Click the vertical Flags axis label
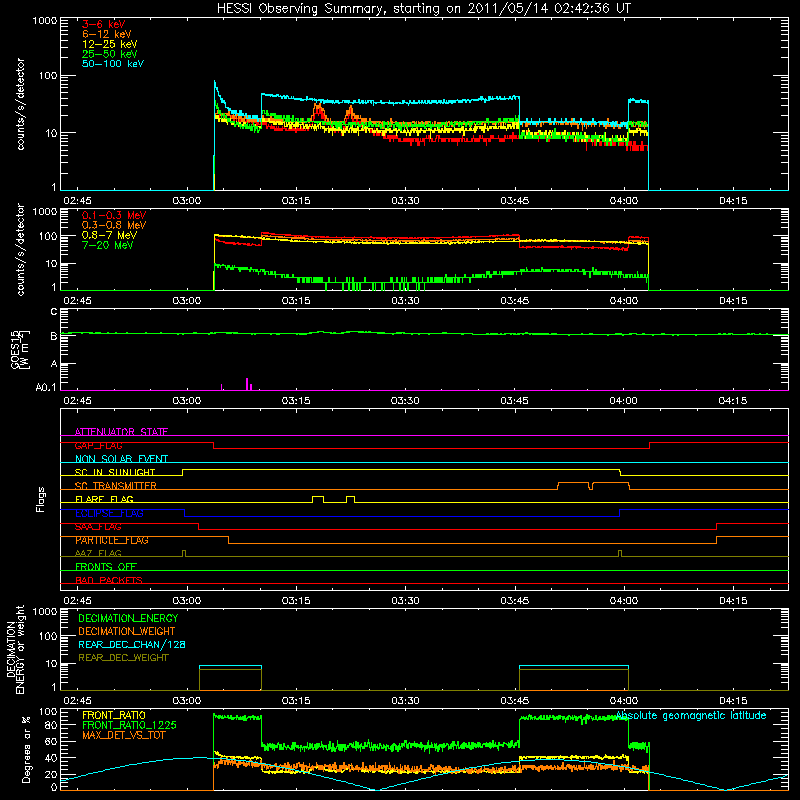Screen dimensions: 800x800 pyautogui.click(x=41, y=499)
